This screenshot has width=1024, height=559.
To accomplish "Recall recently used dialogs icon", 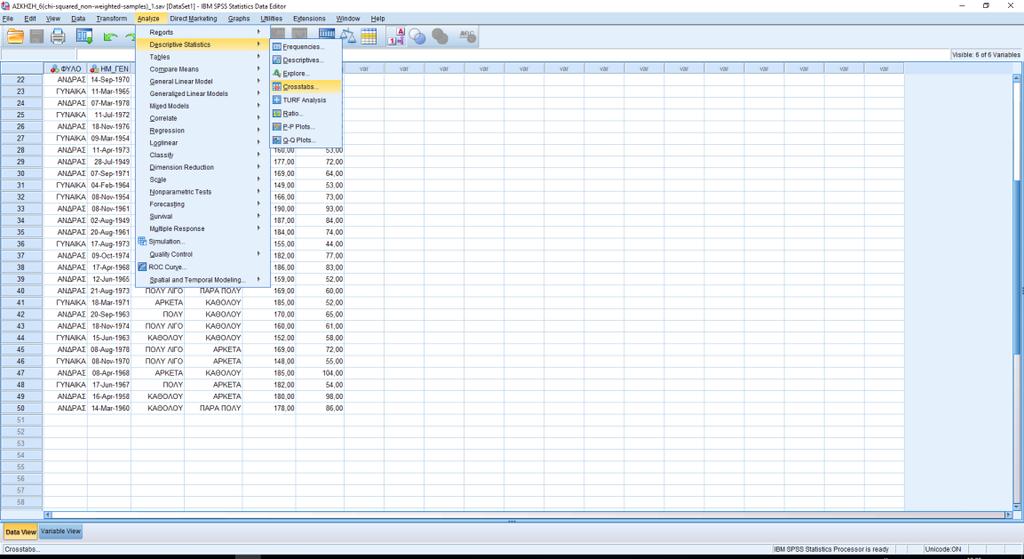I will [84, 37].
